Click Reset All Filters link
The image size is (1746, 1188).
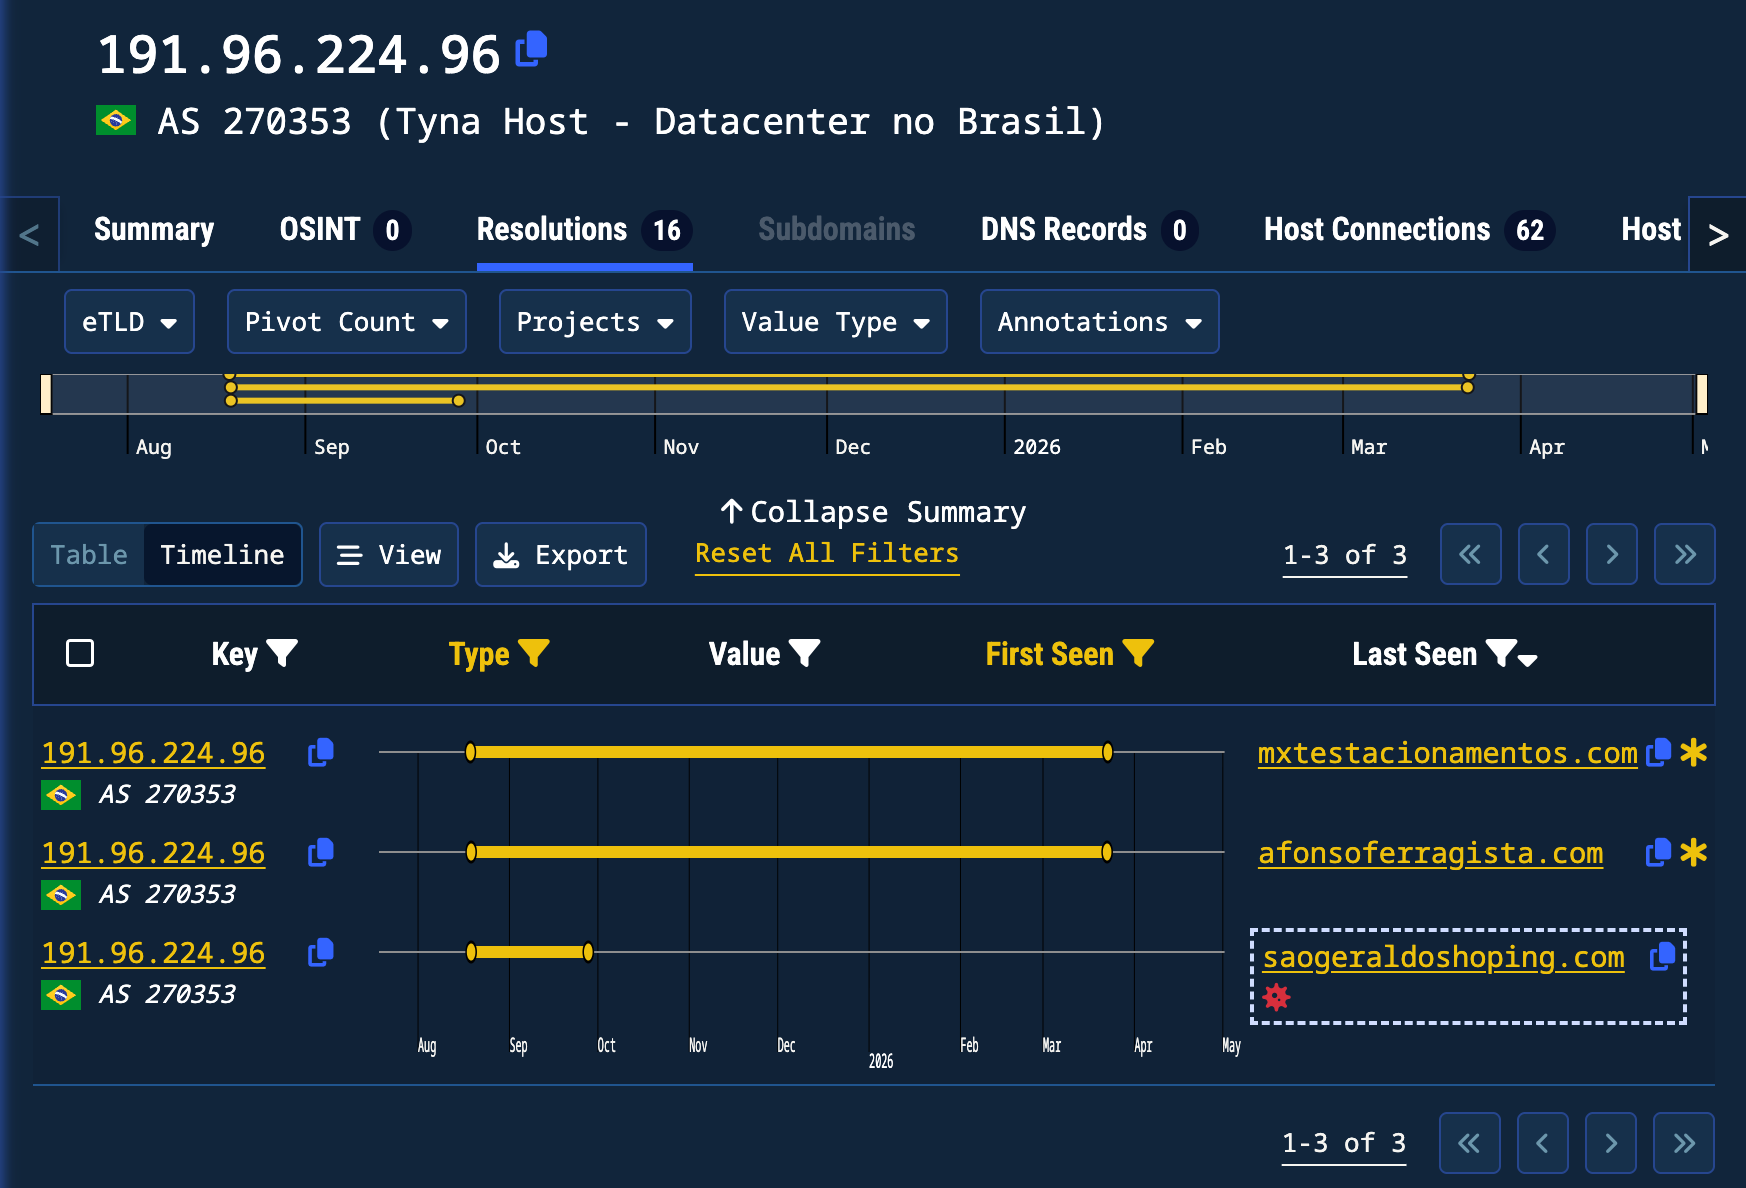point(827,554)
